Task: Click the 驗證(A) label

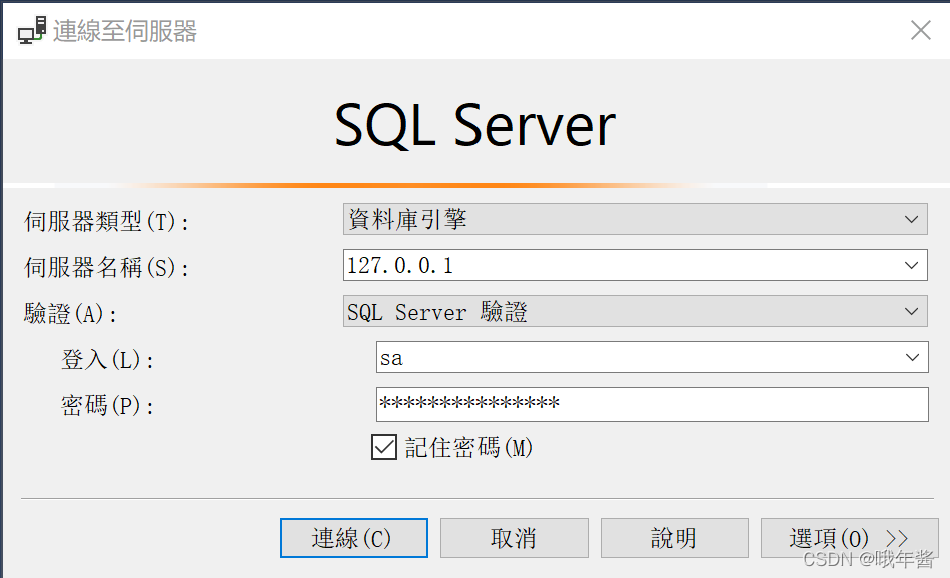Action: click(70, 314)
